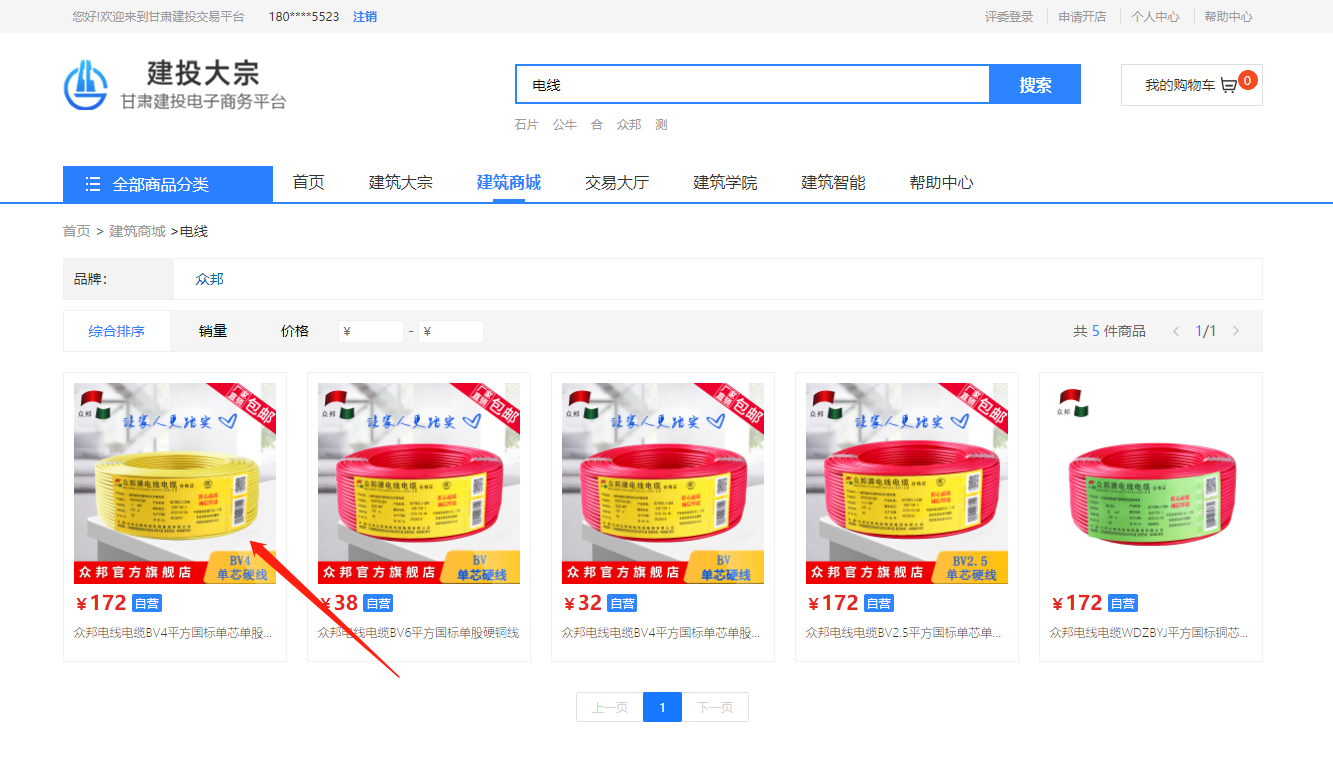The image size is (1333, 768).
Task: Click the 下一页 pagination button
Action: pos(715,707)
